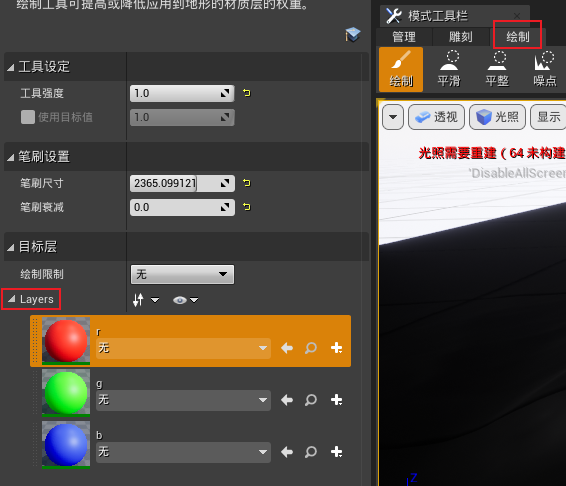The image size is (566, 486).
Task: Select the 平滑 smooth tool
Action: pyautogui.click(x=449, y=69)
